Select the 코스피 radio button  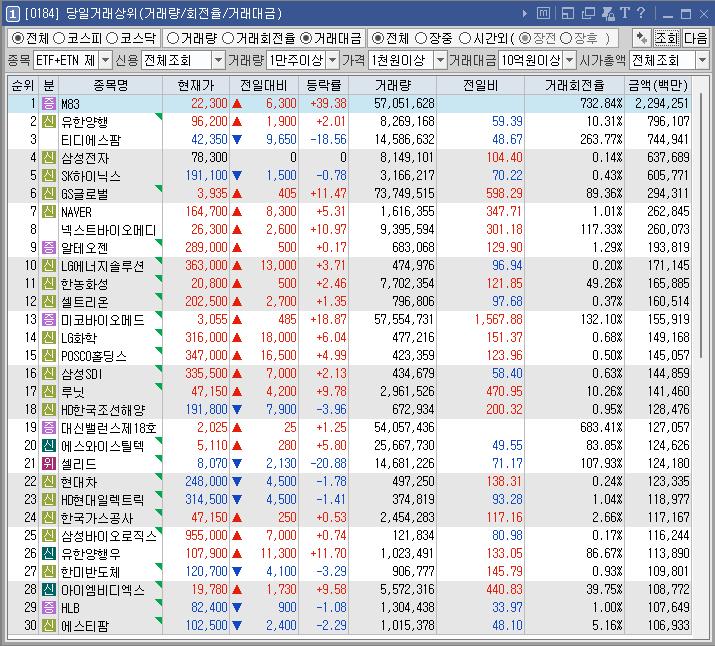tap(59, 38)
